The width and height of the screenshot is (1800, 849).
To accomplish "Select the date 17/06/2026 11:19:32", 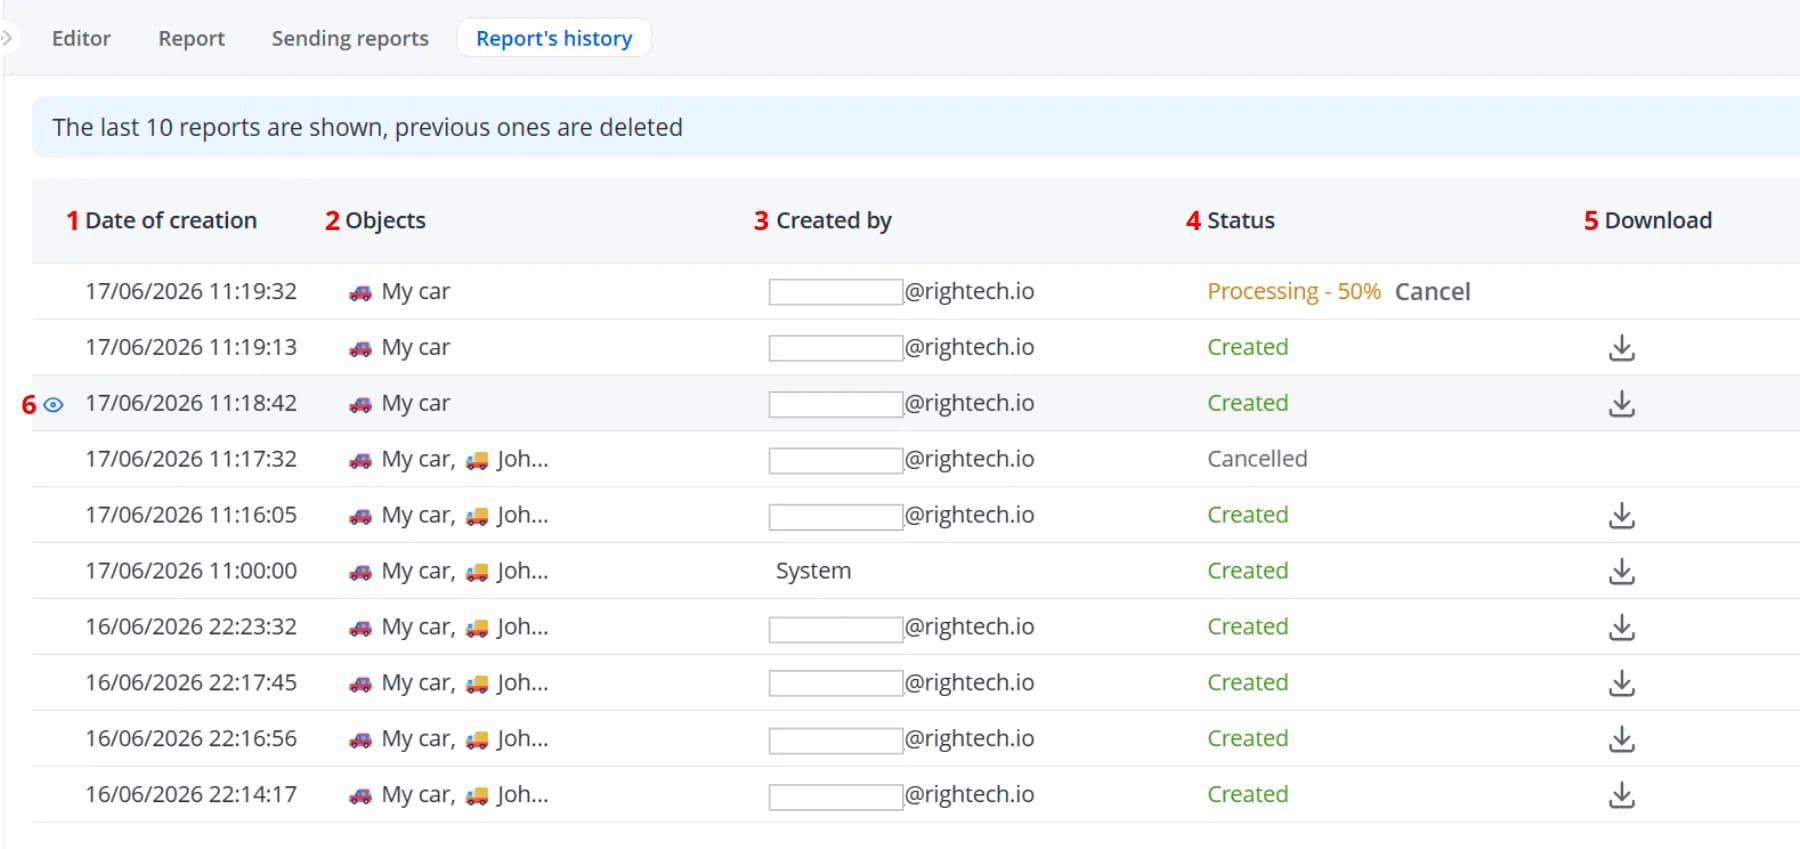I will [x=191, y=291].
